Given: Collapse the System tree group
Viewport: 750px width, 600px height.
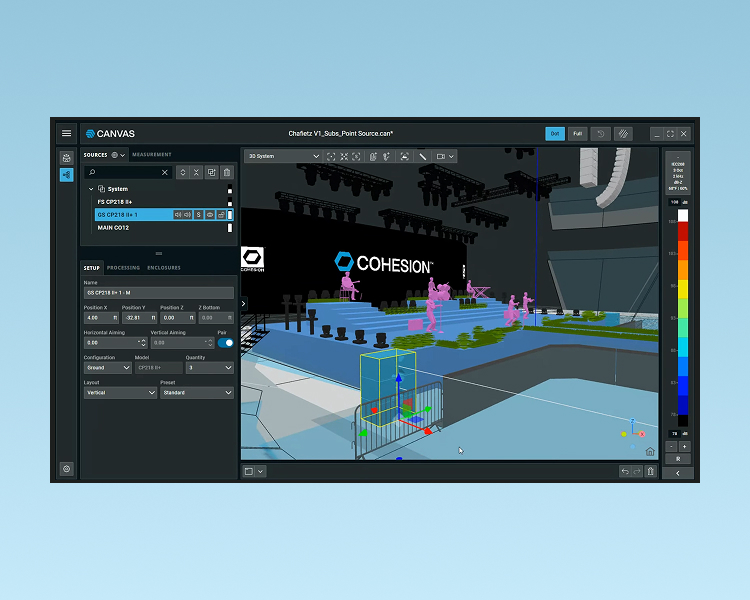Looking at the screenshot, I should click(91, 189).
